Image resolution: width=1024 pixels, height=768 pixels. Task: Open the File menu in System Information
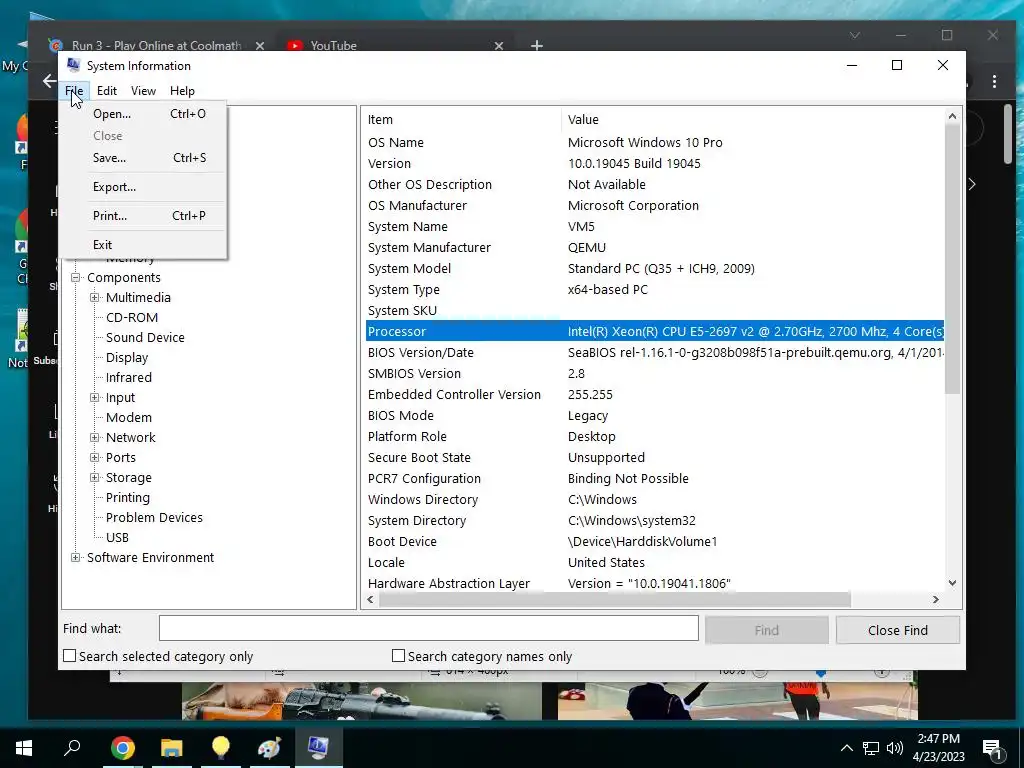(x=74, y=91)
